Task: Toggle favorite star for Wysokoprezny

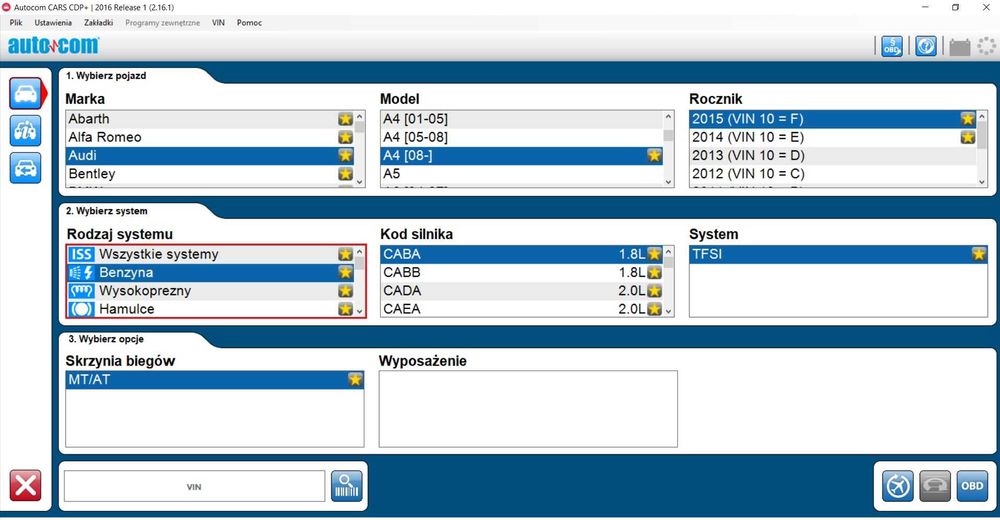Action: coord(345,291)
